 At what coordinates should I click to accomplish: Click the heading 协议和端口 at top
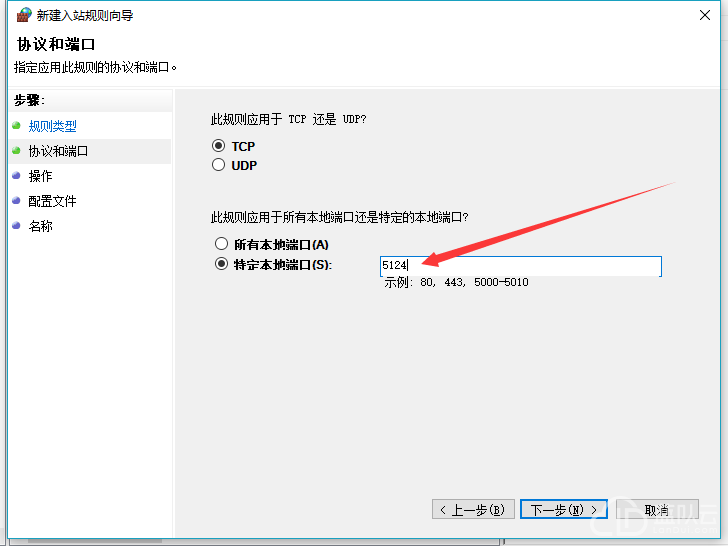click(x=56, y=45)
